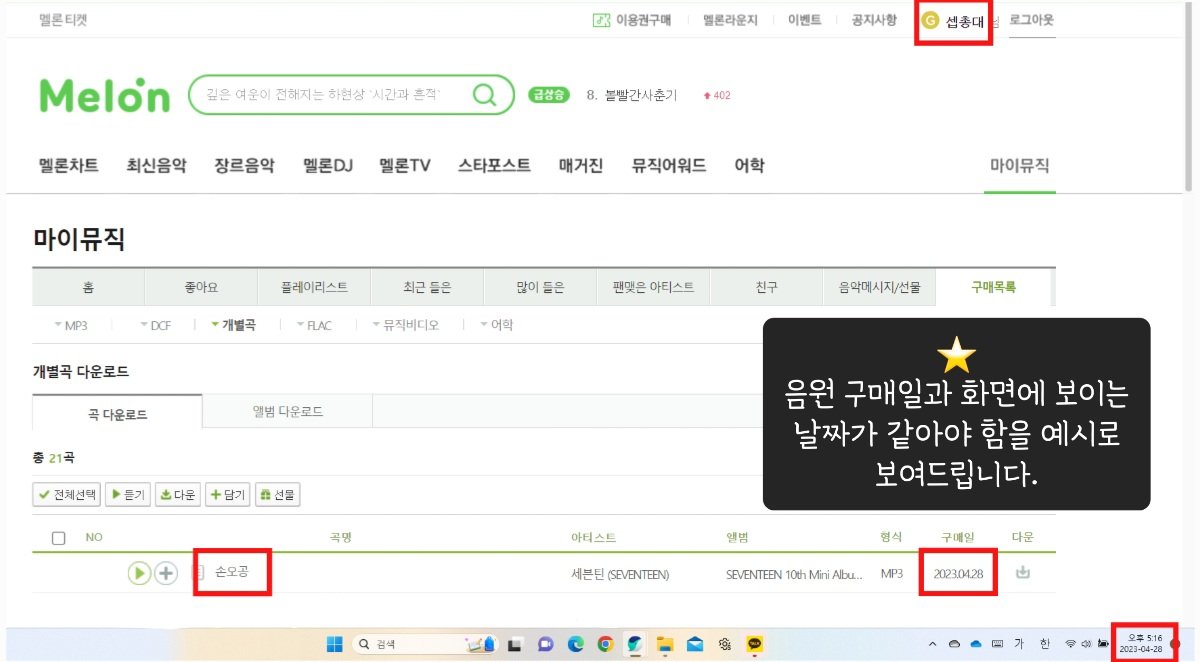The image size is (1200, 662).
Task: Click album SEVENTEEN 10th Mini Album link
Action: pyautogui.click(x=795, y=575)
